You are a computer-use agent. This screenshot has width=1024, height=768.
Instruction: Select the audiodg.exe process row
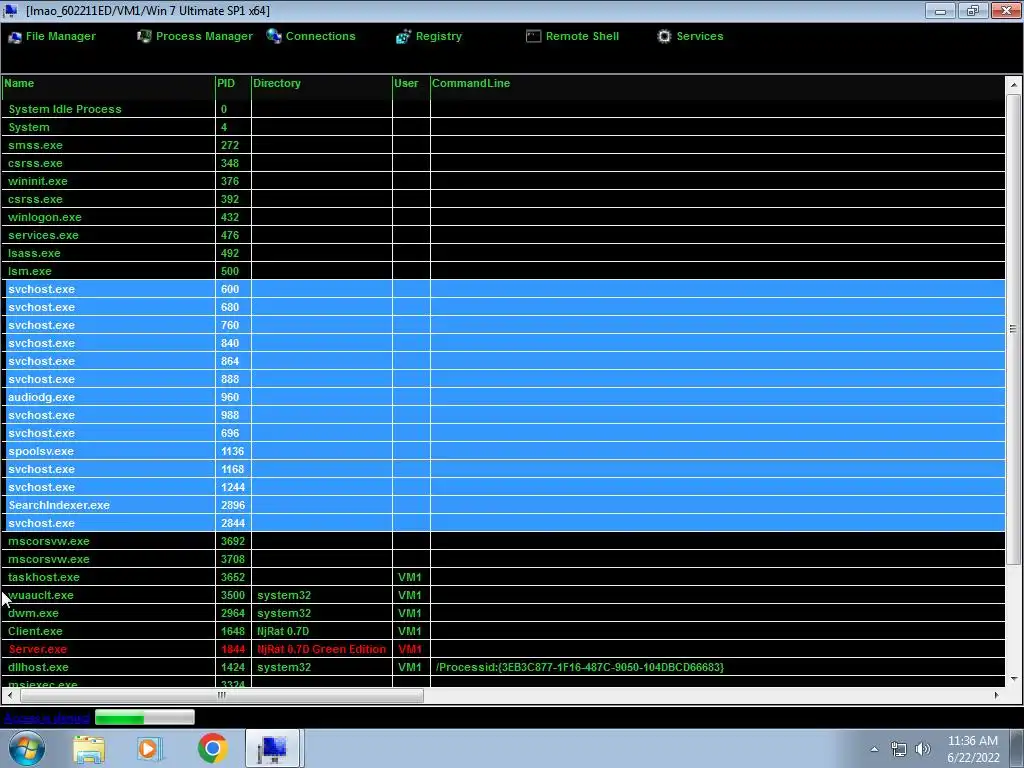point(503,397)
